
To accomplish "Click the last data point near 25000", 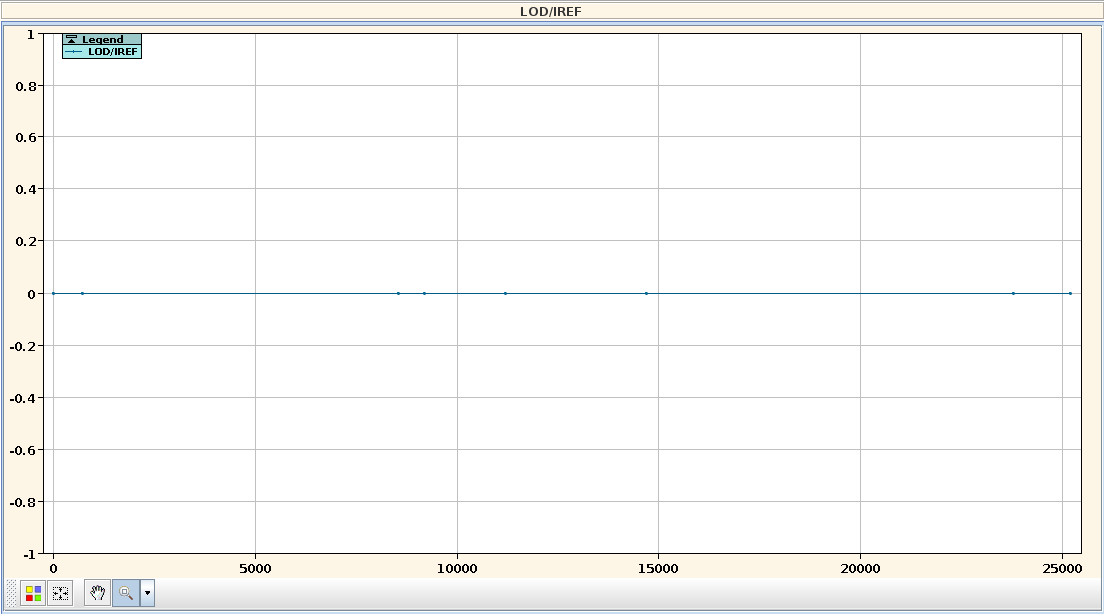I will [x=1070, y=293].
